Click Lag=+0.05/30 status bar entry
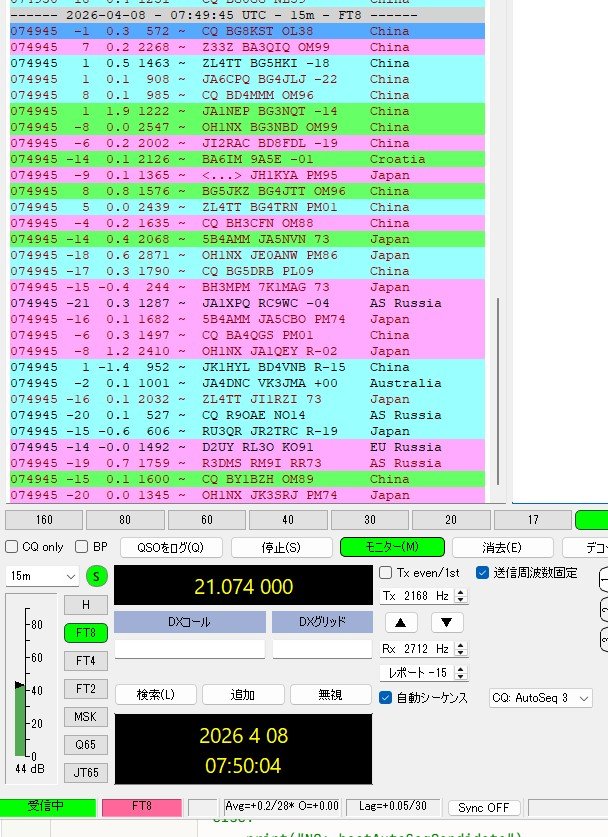The height and width of the screenshot is (837, 608). (x=393, y=807)
